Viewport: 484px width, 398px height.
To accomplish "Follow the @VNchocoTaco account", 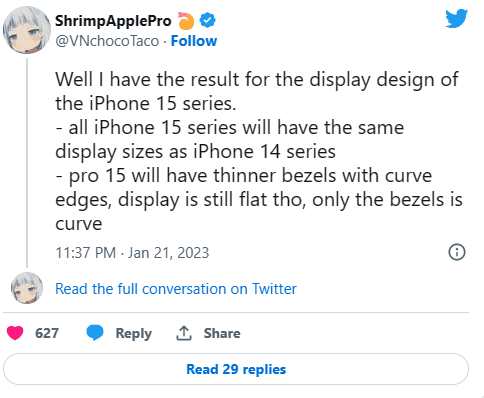I will (x=194, y=41).
